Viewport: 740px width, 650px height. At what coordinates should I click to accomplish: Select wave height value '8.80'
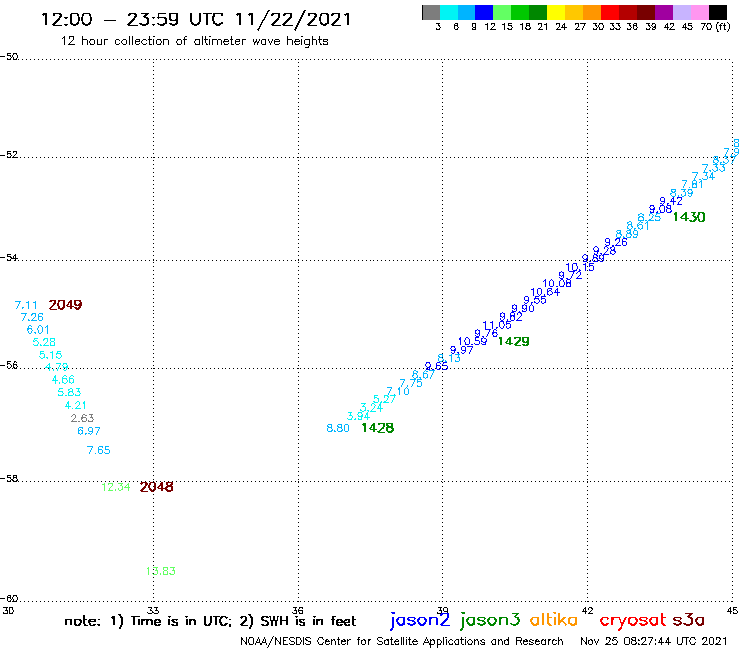coord(338,428)
